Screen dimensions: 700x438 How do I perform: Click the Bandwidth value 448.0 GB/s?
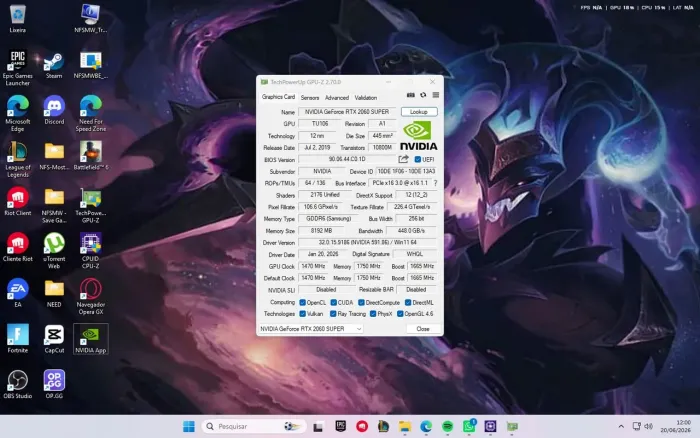(411, 231)
